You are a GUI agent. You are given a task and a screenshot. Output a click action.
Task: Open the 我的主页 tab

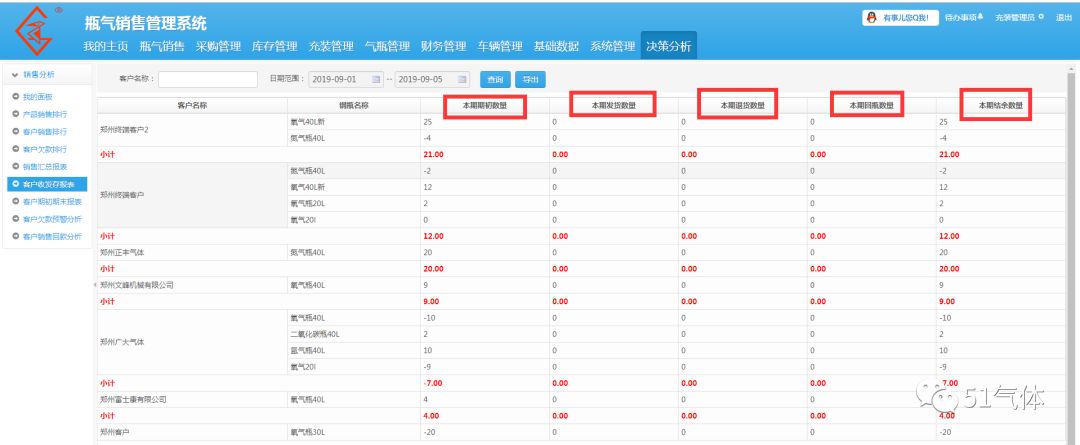coord(105,47)
